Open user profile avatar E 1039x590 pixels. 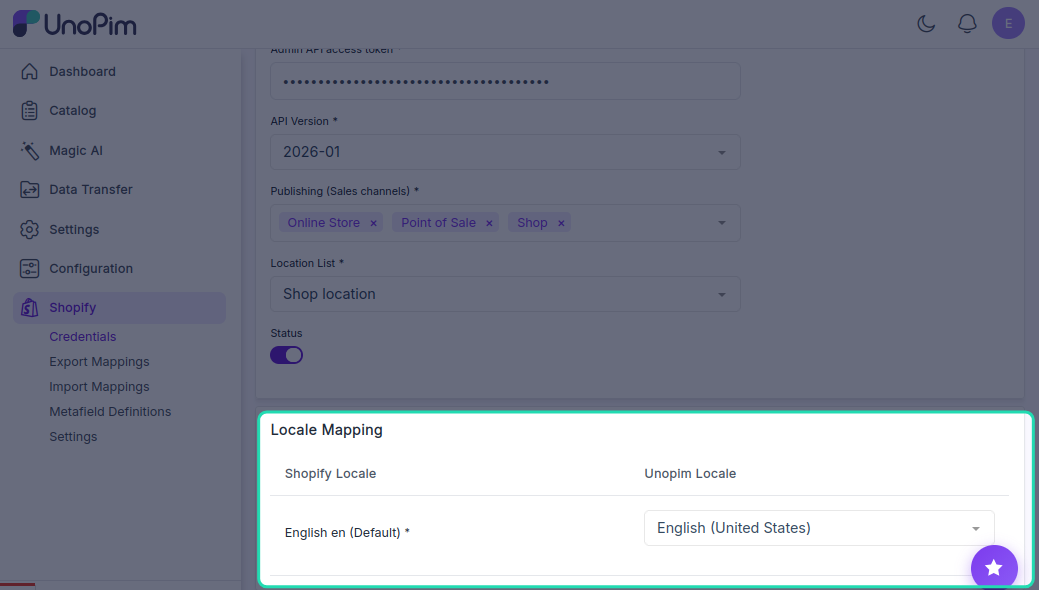(1008, 23)
